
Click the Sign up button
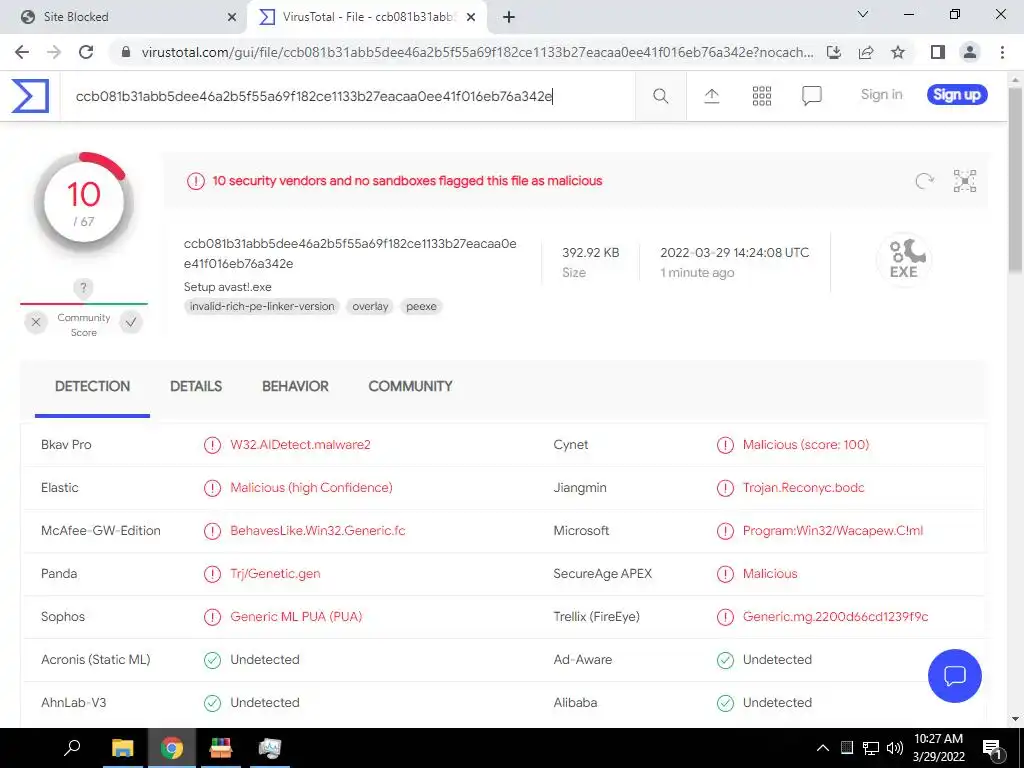(957, 95)
